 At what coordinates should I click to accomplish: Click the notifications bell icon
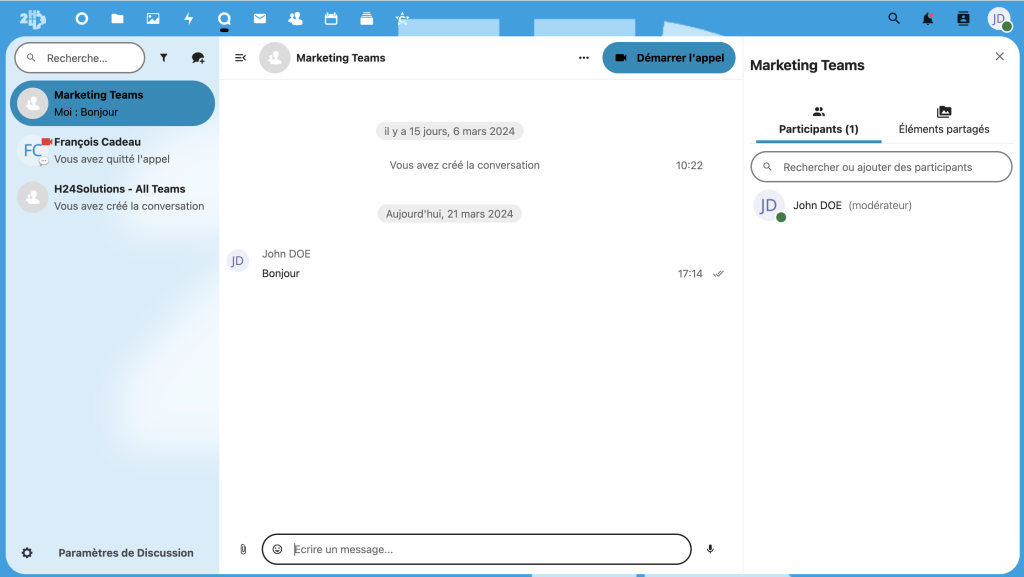[x=928, y=18]
